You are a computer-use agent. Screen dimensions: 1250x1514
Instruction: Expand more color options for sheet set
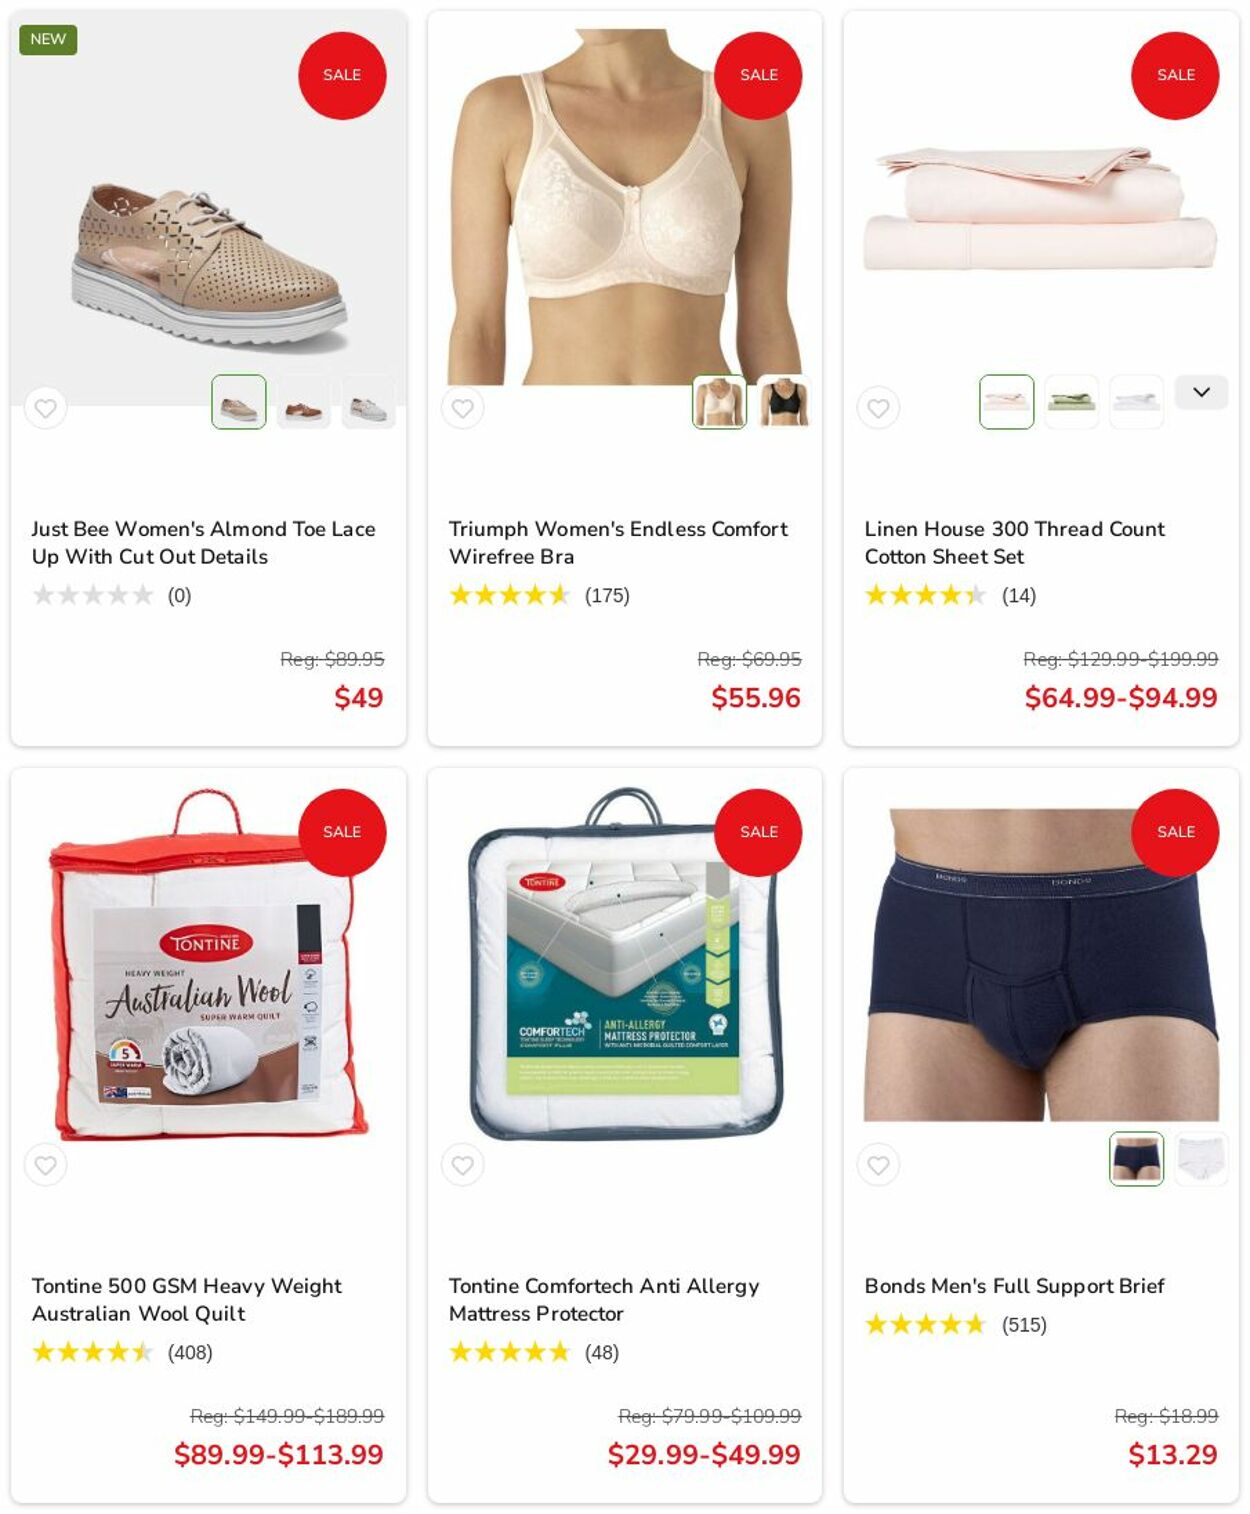tap(1201, 392)
